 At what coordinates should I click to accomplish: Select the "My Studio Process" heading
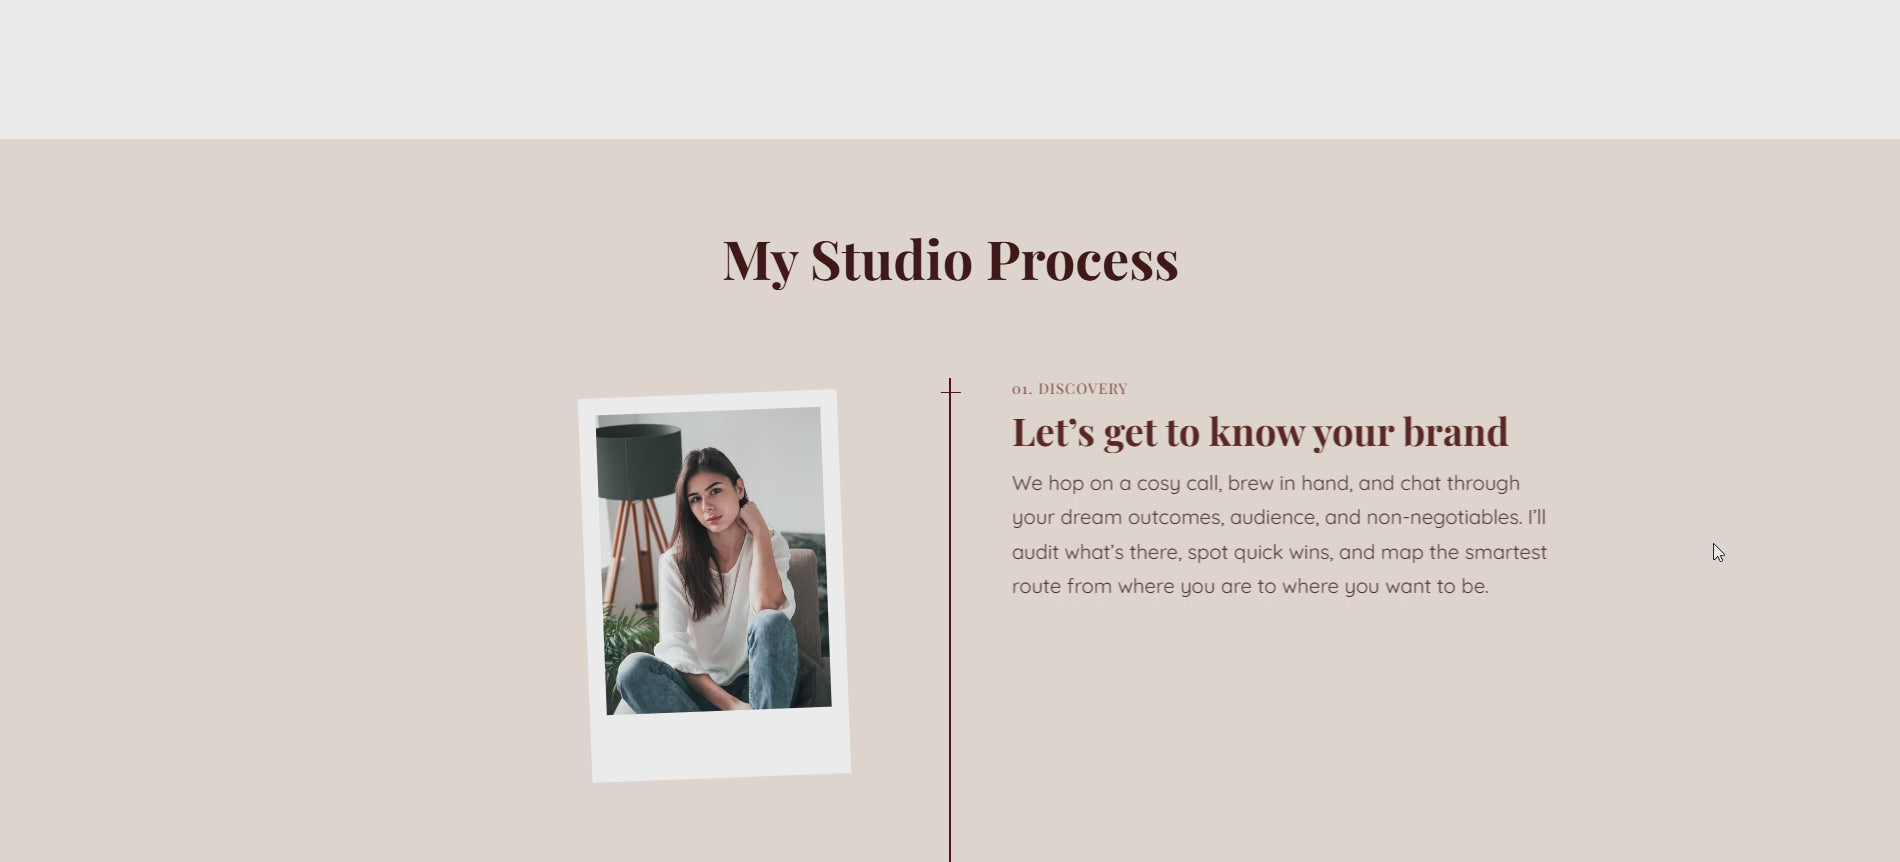950,260
